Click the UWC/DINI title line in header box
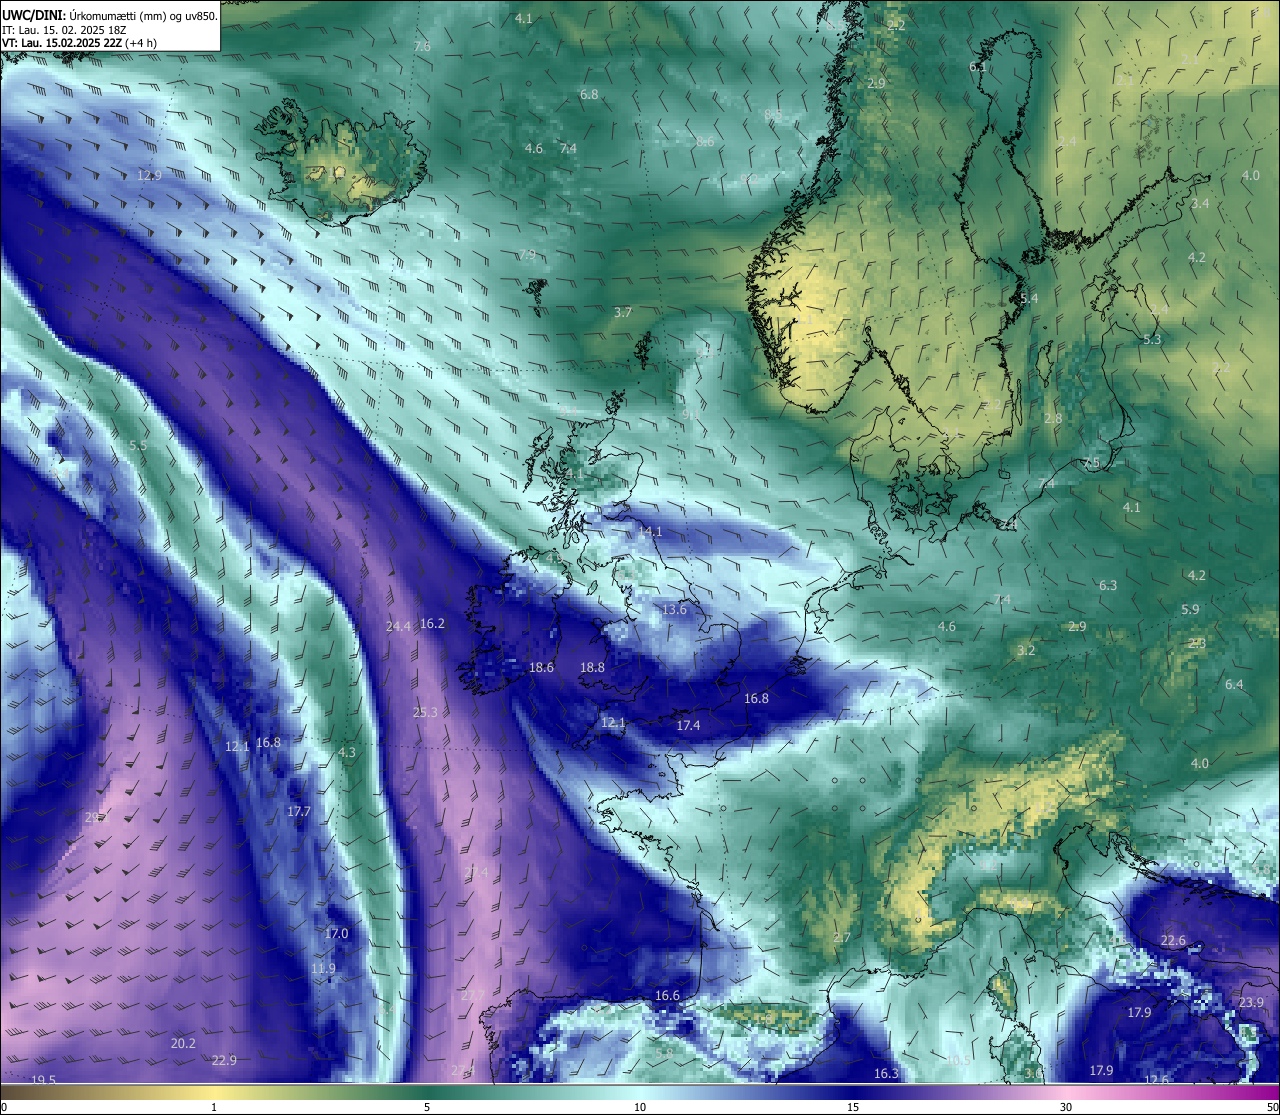The width and height of the screenshot is (1280, 1115). click(x=110, y=15)
